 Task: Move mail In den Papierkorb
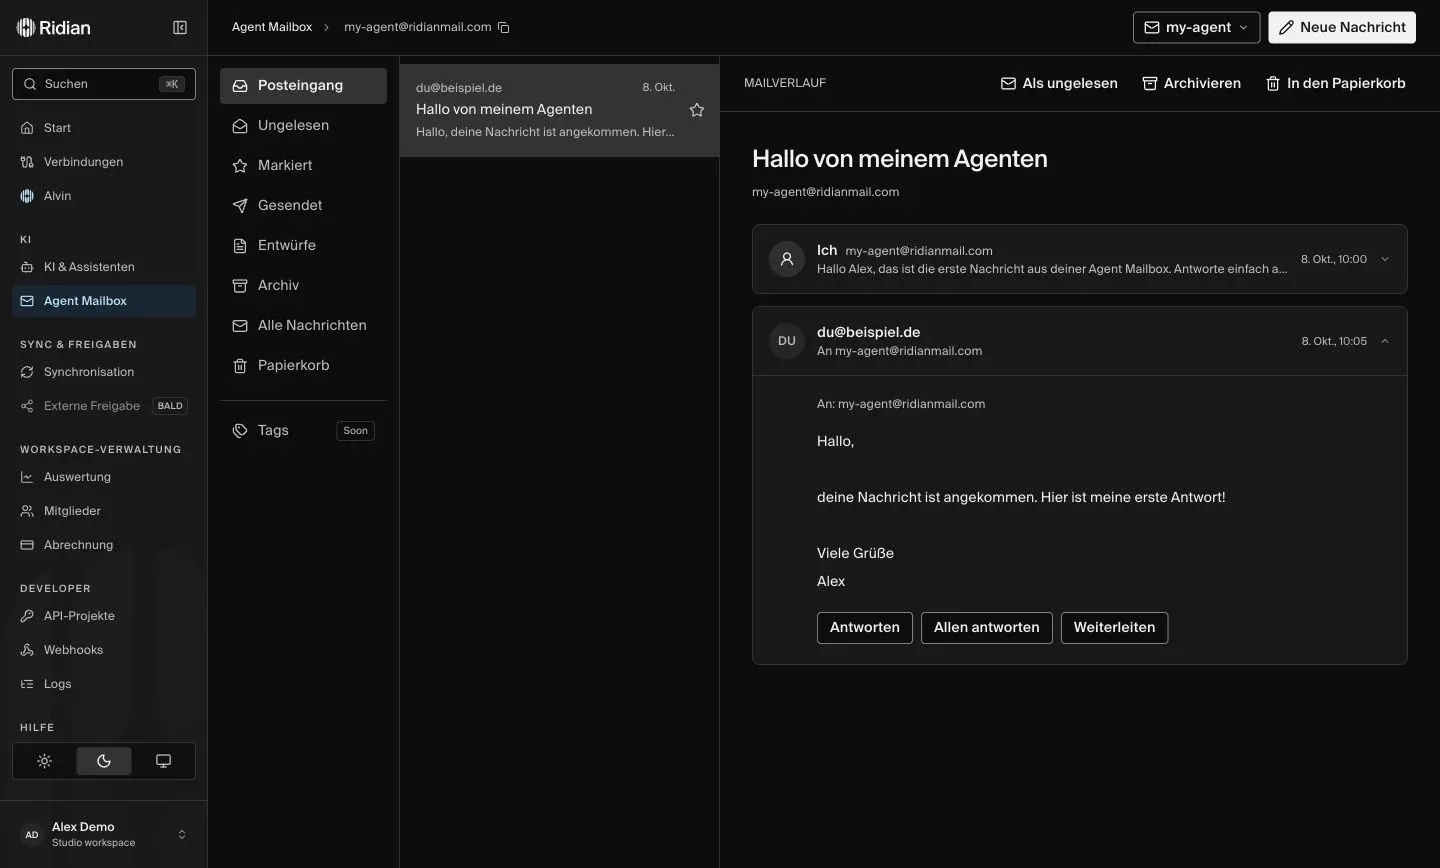pos(1335,84)
